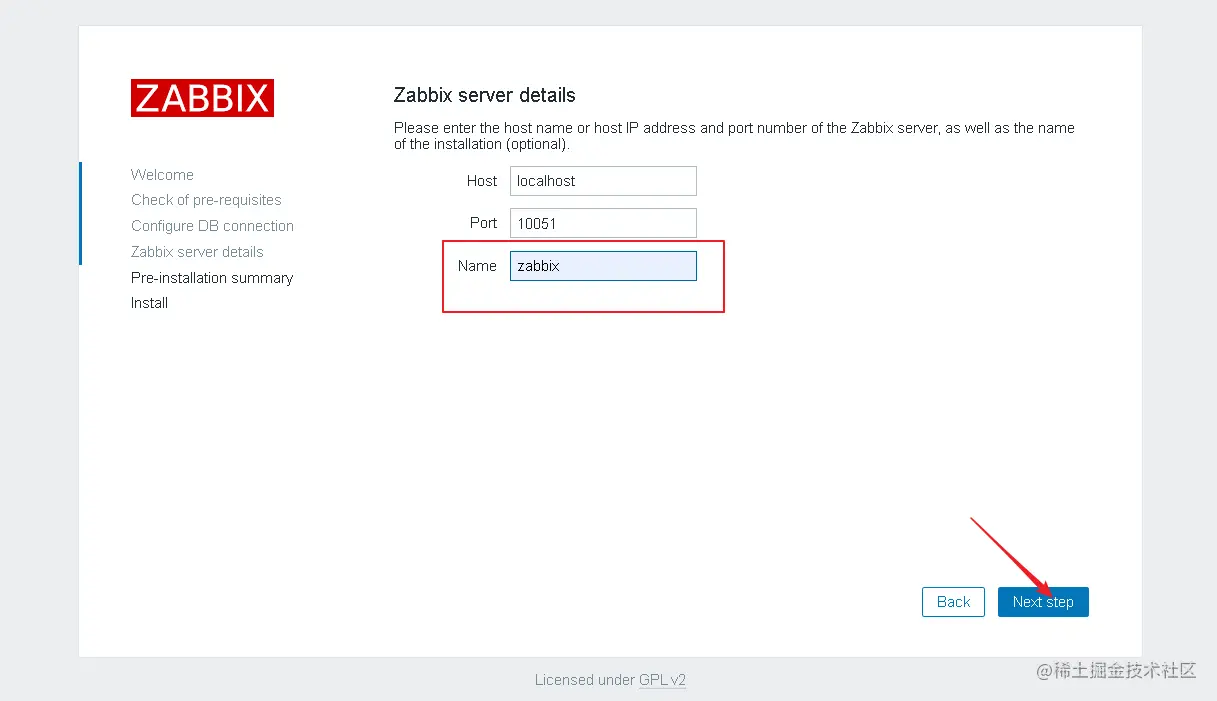The image size is (1217, 701).
Task: Click the 'Licensed under' footer text
Action: click(585, 680)
